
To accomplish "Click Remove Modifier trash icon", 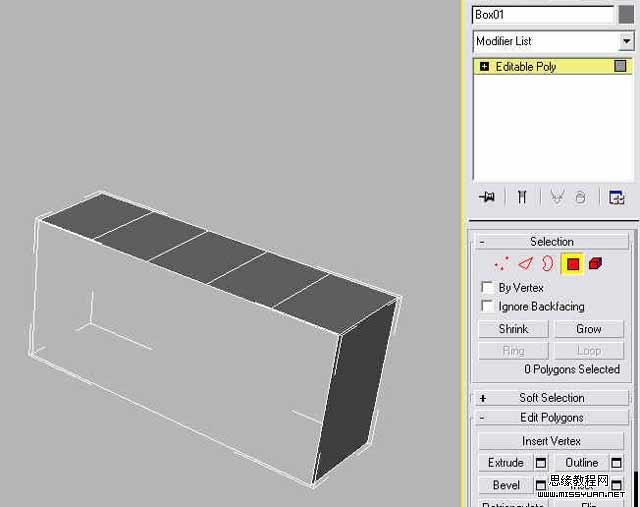I will click(580, 197).
